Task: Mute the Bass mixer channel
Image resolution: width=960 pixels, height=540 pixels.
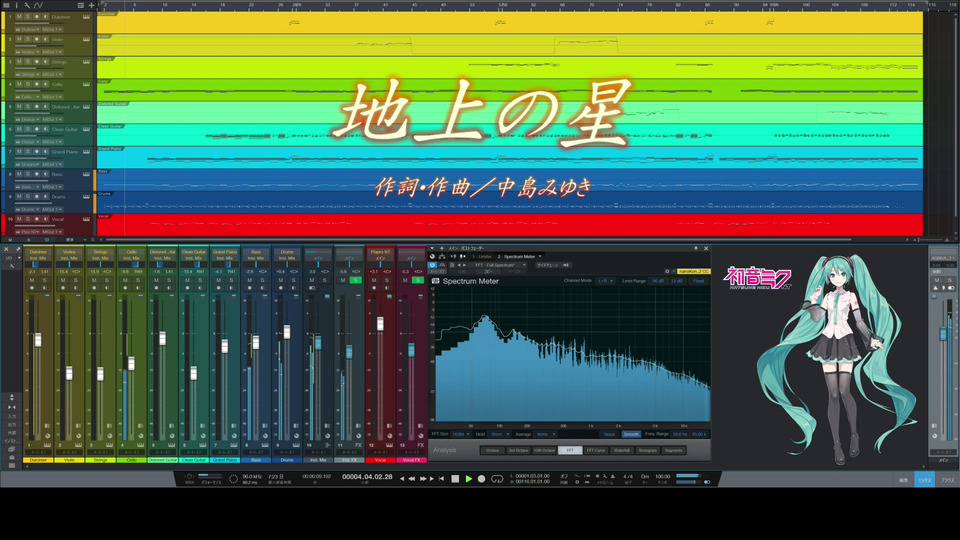Action: pyautogui.click(x=249, y=280)
